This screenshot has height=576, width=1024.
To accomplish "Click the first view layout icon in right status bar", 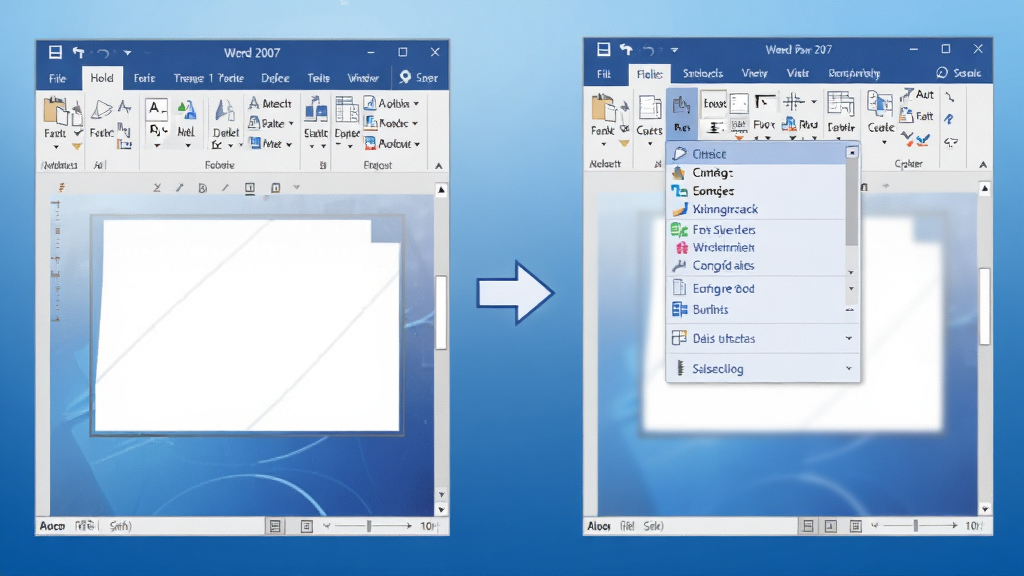I will pos(808,526).
